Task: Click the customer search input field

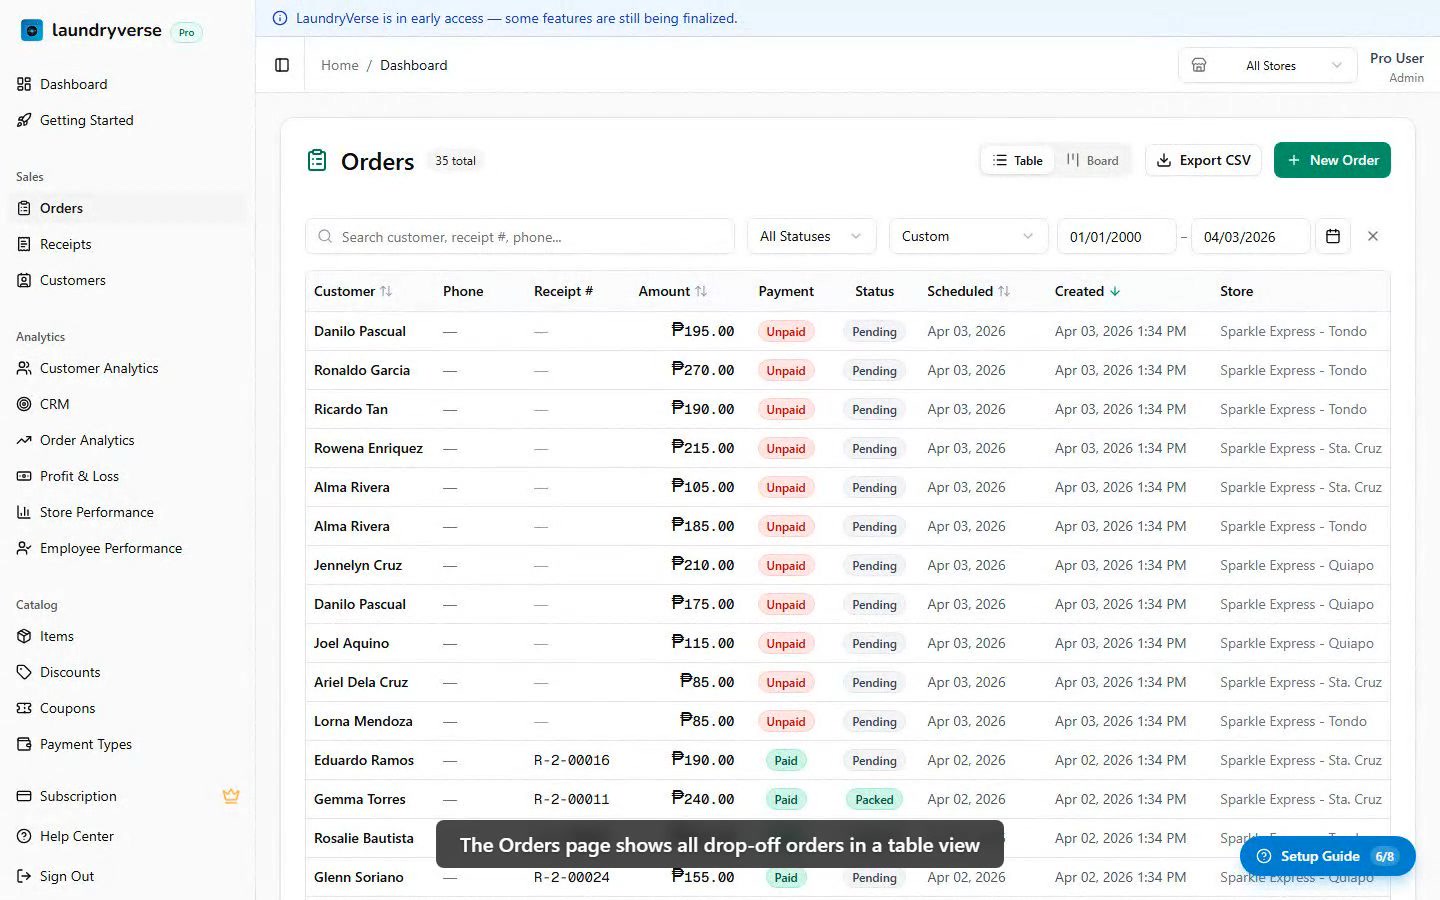Action: click(x=520, y=236)
